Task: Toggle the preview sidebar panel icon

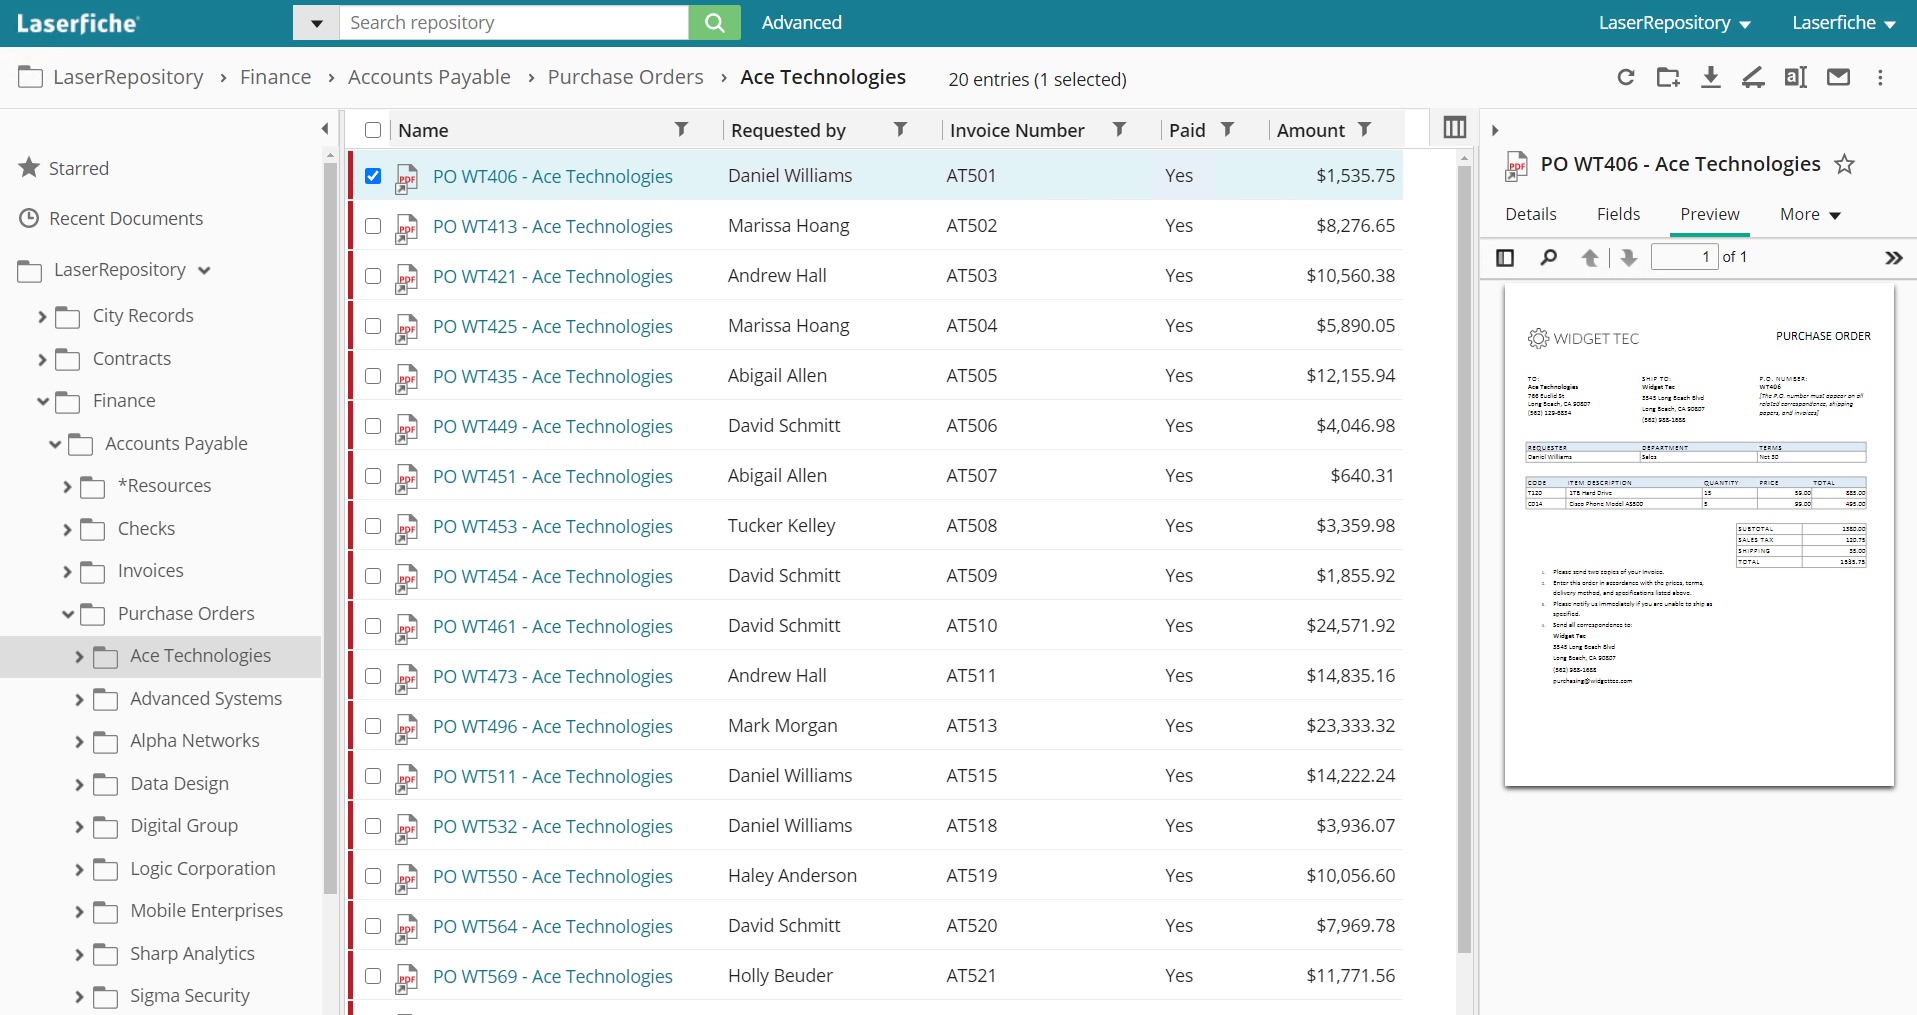Action: click(x=1505, y=258)
